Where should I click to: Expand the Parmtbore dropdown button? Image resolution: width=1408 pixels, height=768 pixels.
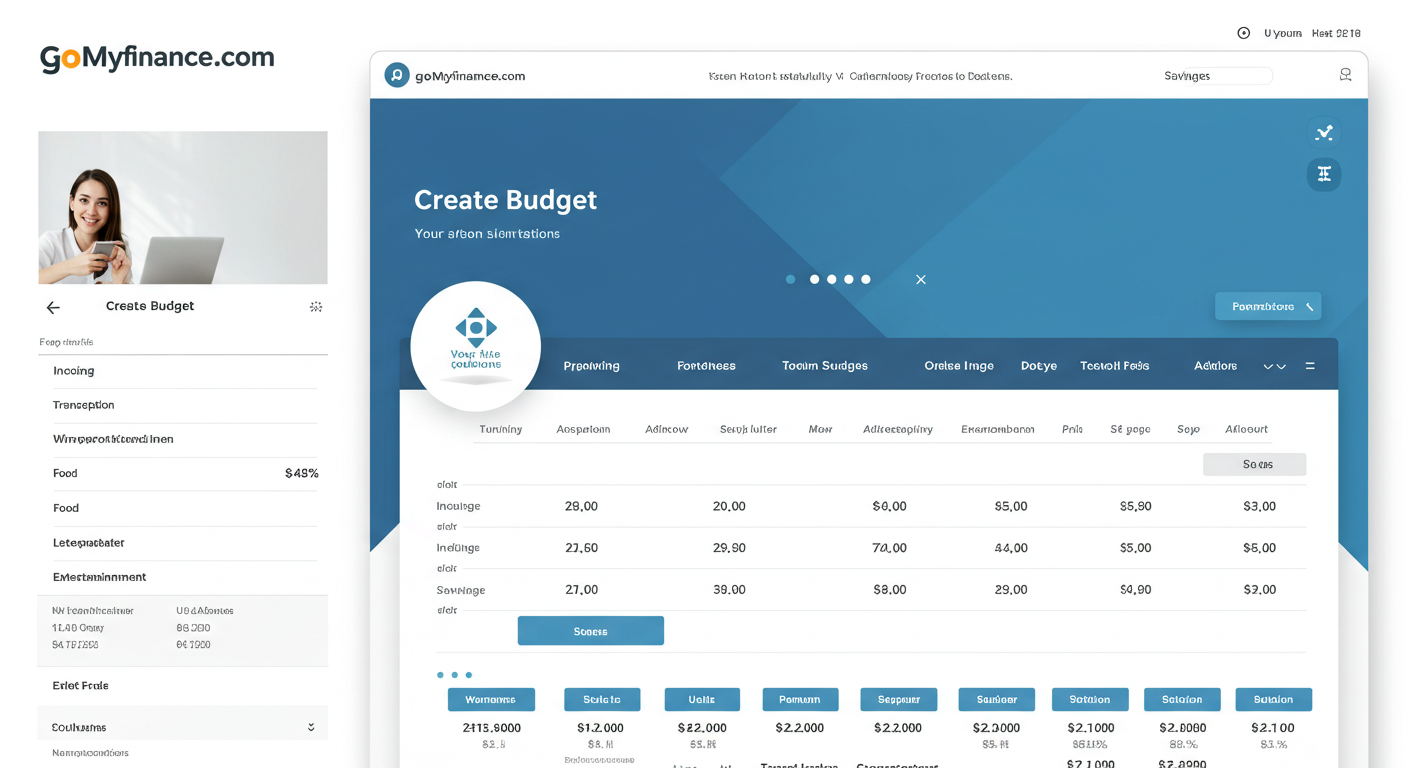1267,305
